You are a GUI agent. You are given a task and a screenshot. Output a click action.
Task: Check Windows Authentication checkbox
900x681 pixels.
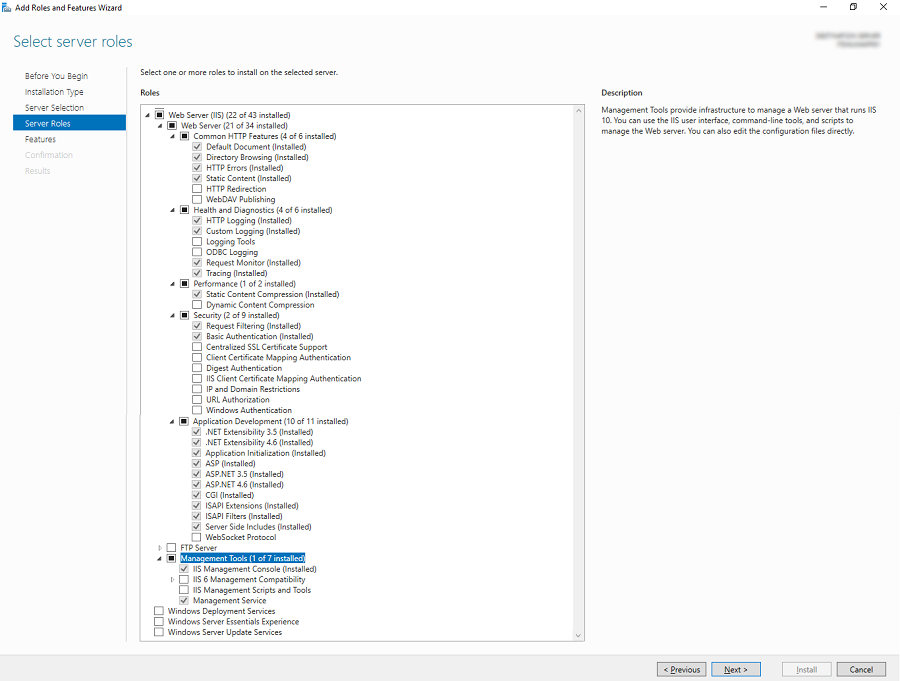(x=197, y=410)
